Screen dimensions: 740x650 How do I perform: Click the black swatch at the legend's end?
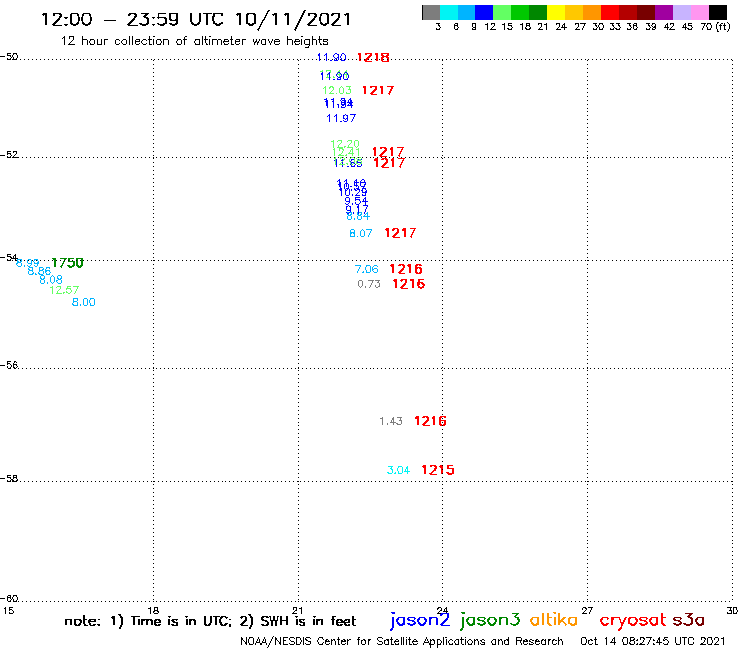point(717,12)
